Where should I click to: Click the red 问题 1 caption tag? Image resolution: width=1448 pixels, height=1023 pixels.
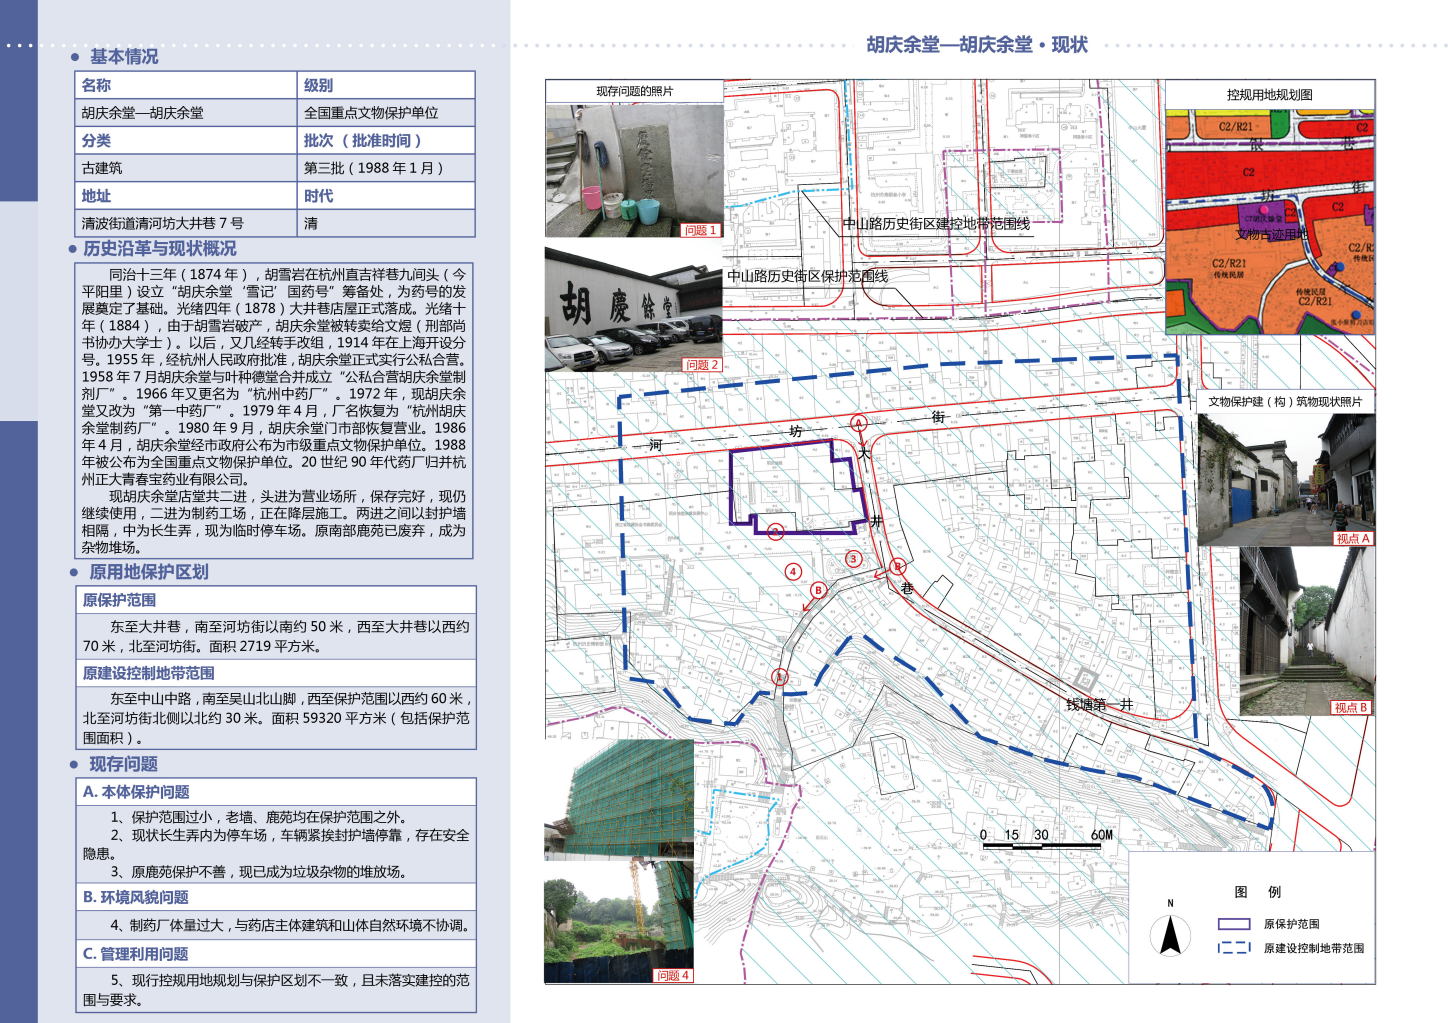point(700,230)
